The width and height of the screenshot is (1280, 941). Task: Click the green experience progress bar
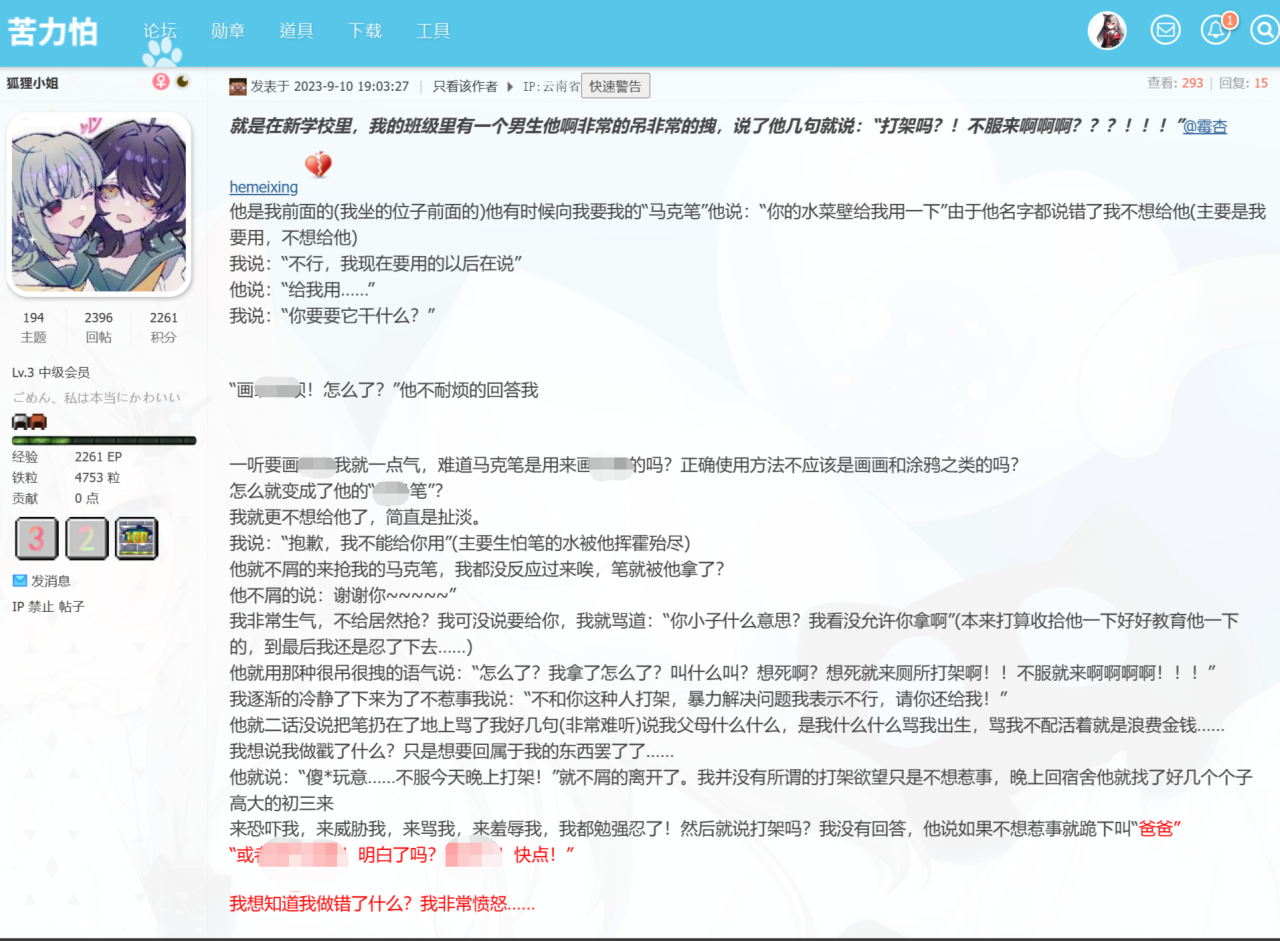click(104, 440)
